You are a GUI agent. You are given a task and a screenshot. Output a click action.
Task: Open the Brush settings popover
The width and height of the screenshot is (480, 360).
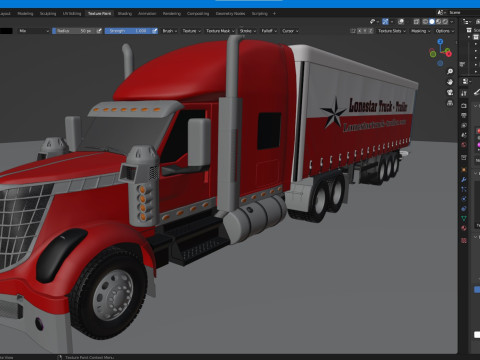(169, 31)
